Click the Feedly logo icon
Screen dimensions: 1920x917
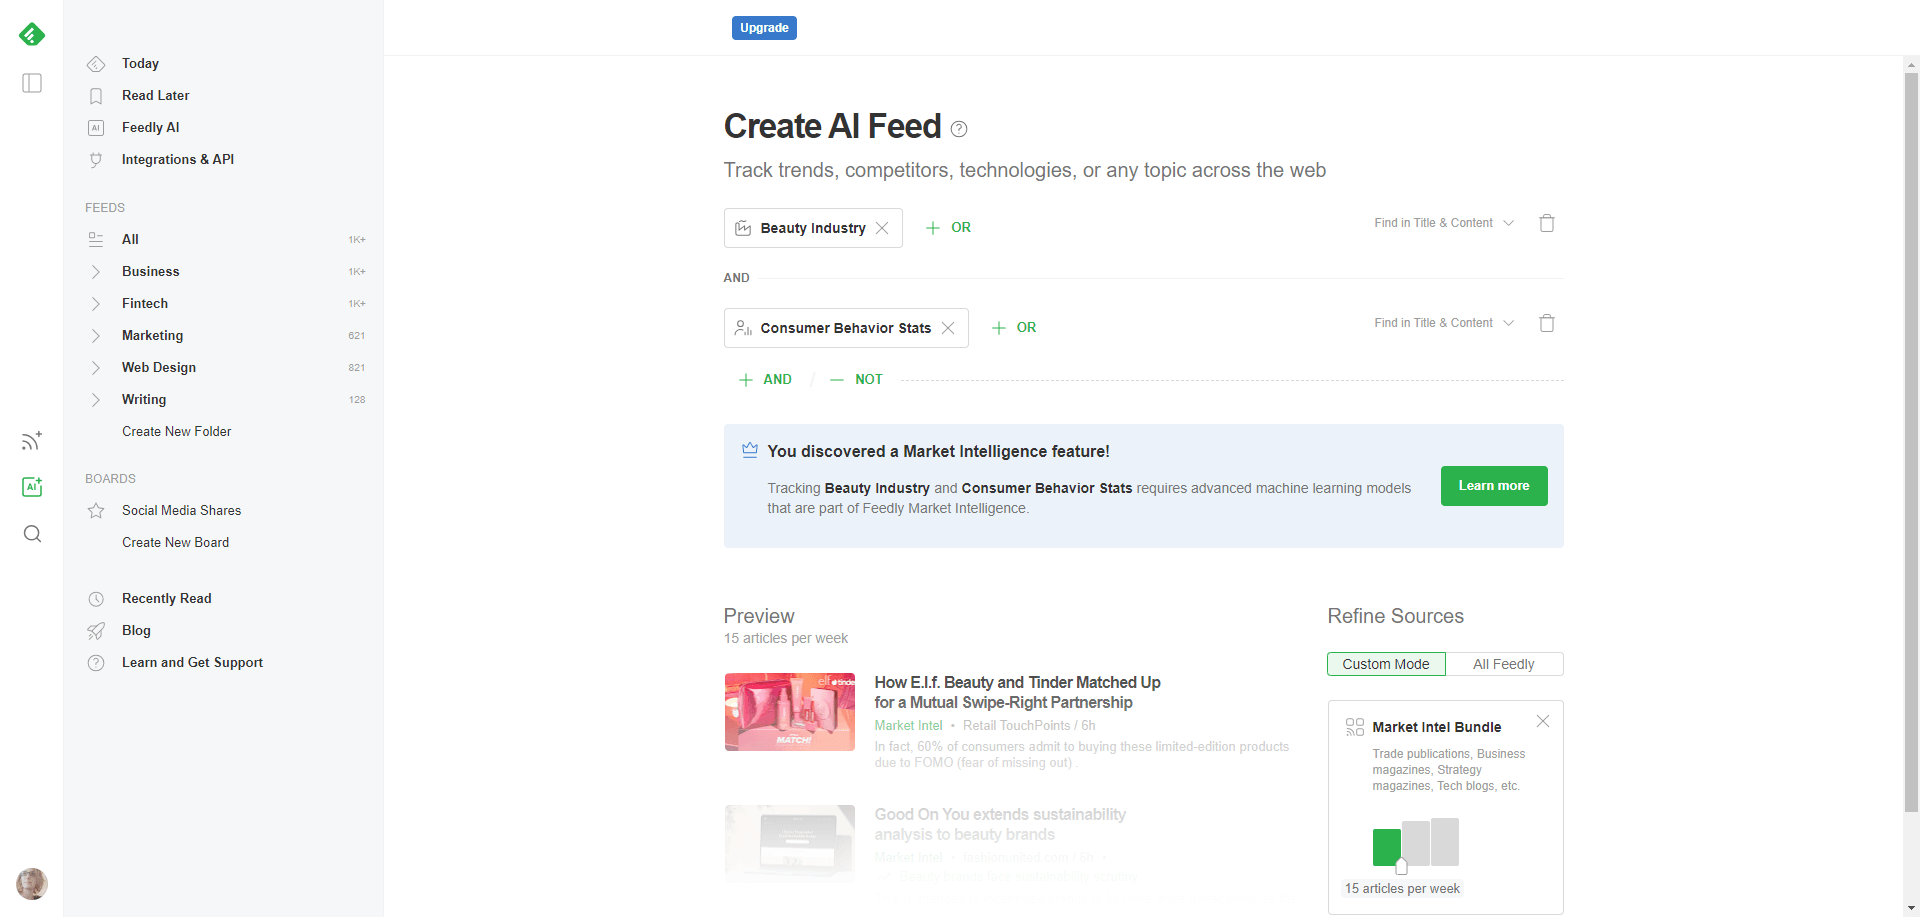[31, 34]
